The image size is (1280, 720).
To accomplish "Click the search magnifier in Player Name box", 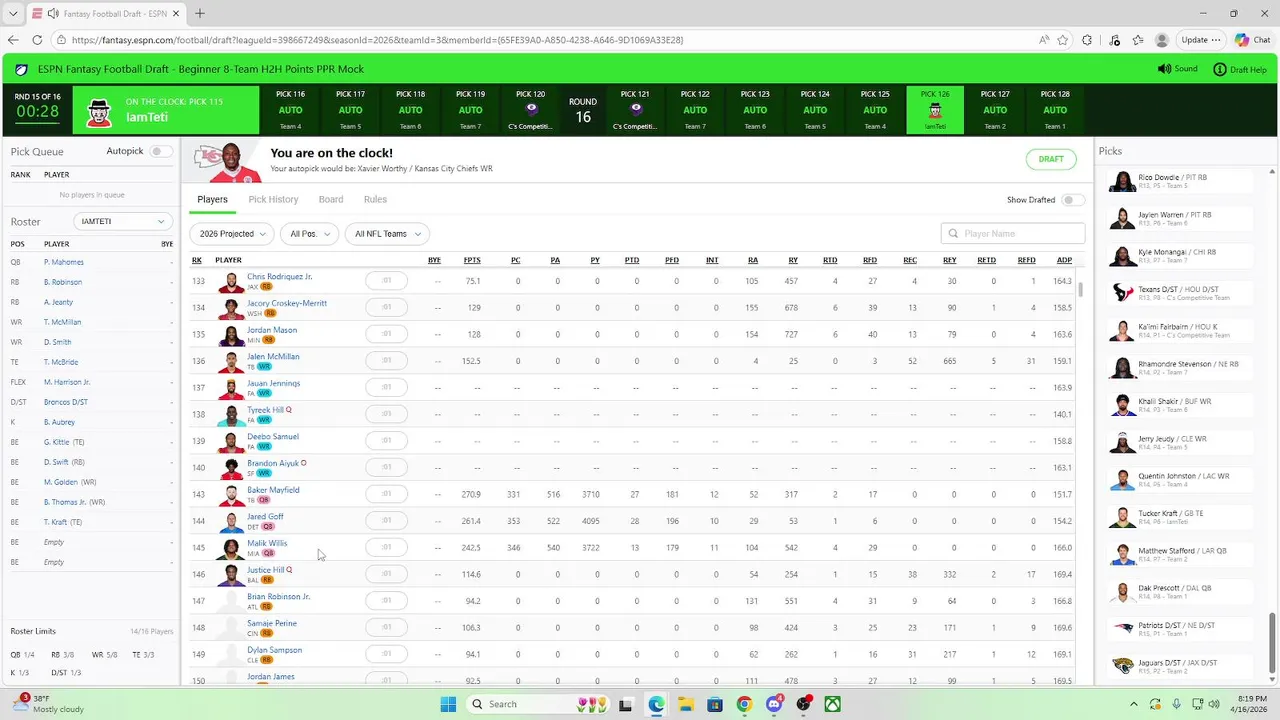I will coord(953,233).
